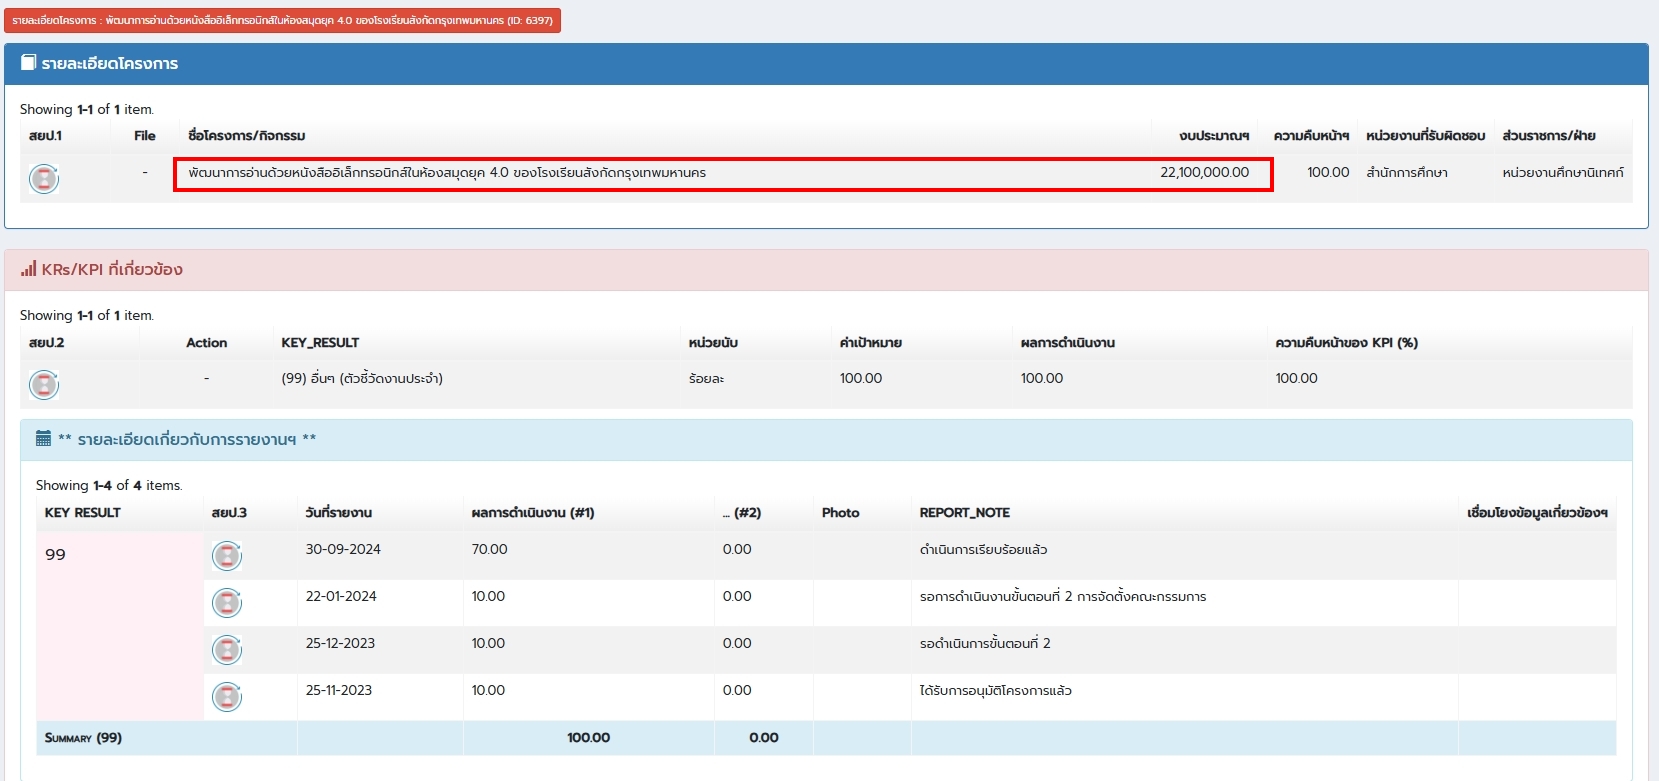Image resolution: width=1659 pixels, height=781 pixels.
Task: Click the book icon in the รายละเอียดโครงการ header
Action: coord(28,62)
